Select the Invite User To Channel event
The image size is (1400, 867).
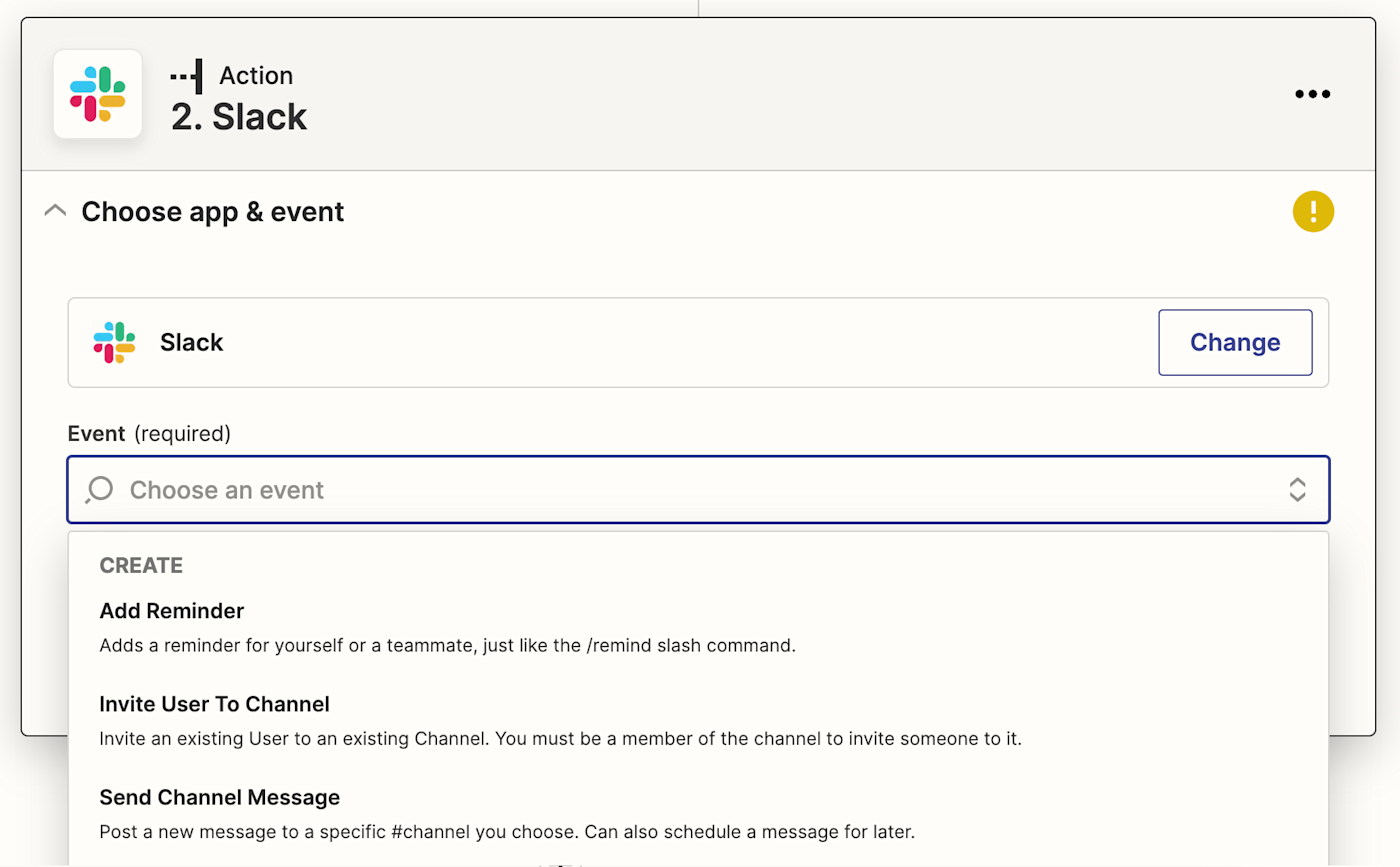pos(698,721)
